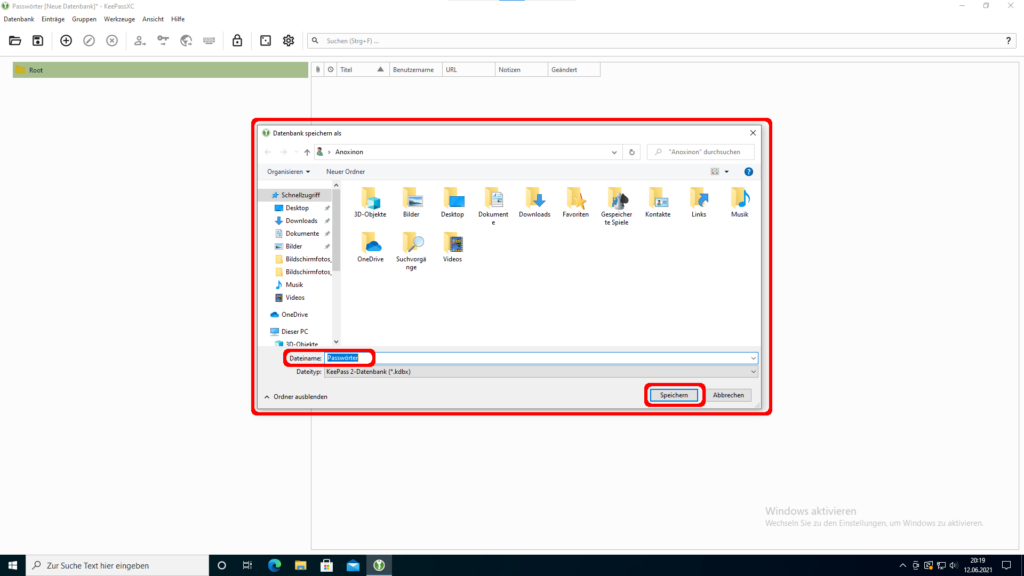The width and height of the screenshot is (1024, 576).
Task: Open Microsoft Store from the taskbar
Action: pyautogui.click(x=327, y=566)
